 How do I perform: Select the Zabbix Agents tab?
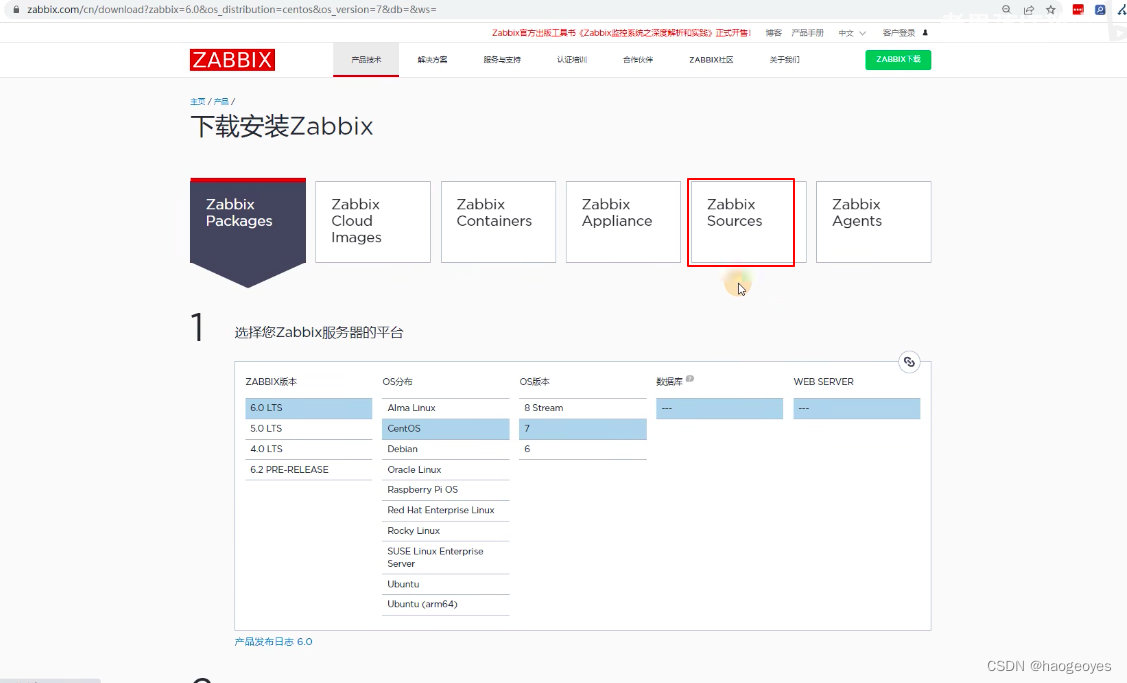pos(873,221)
